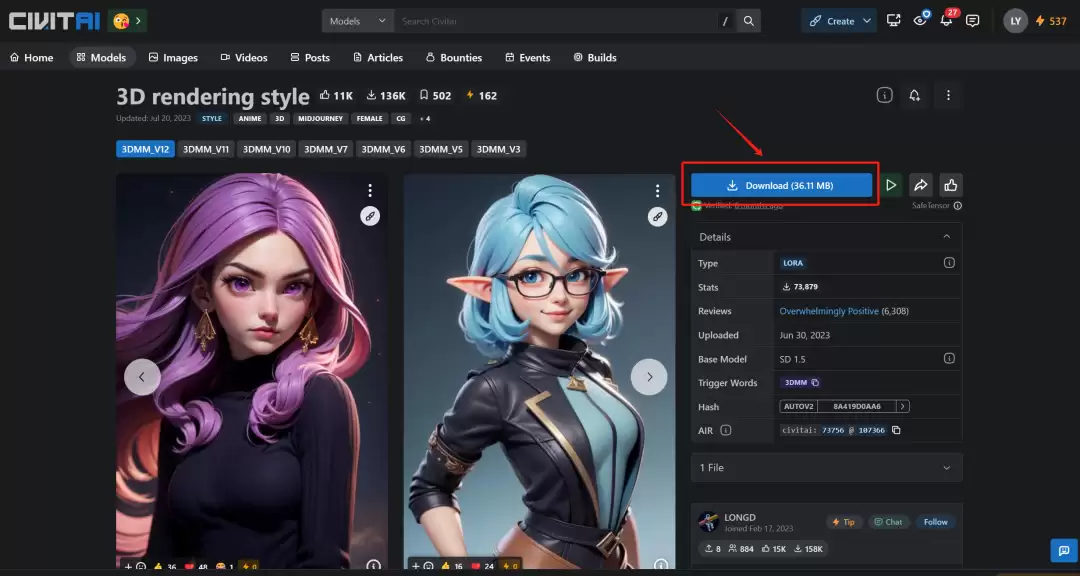Click the thumbs-up like button beside share
The width and height of the screenshot is (1080, 576).
click(951, 185)
